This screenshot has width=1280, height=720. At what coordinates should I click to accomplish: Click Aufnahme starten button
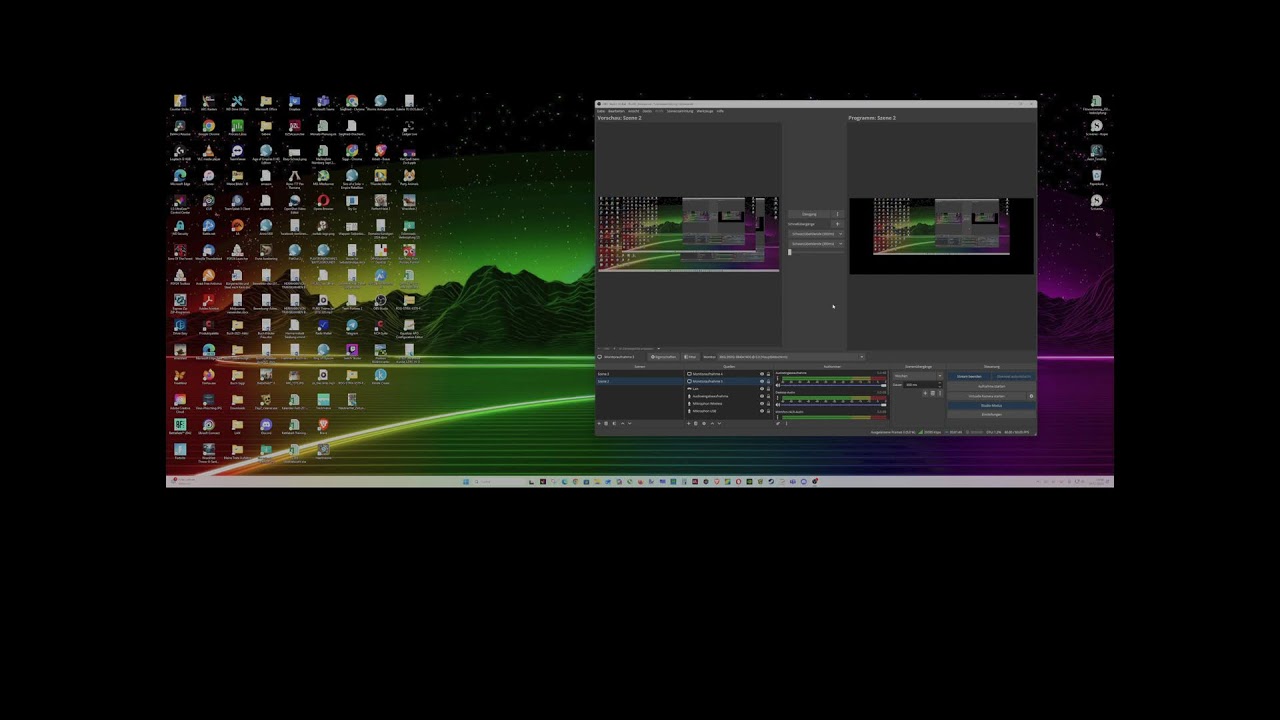992,386
